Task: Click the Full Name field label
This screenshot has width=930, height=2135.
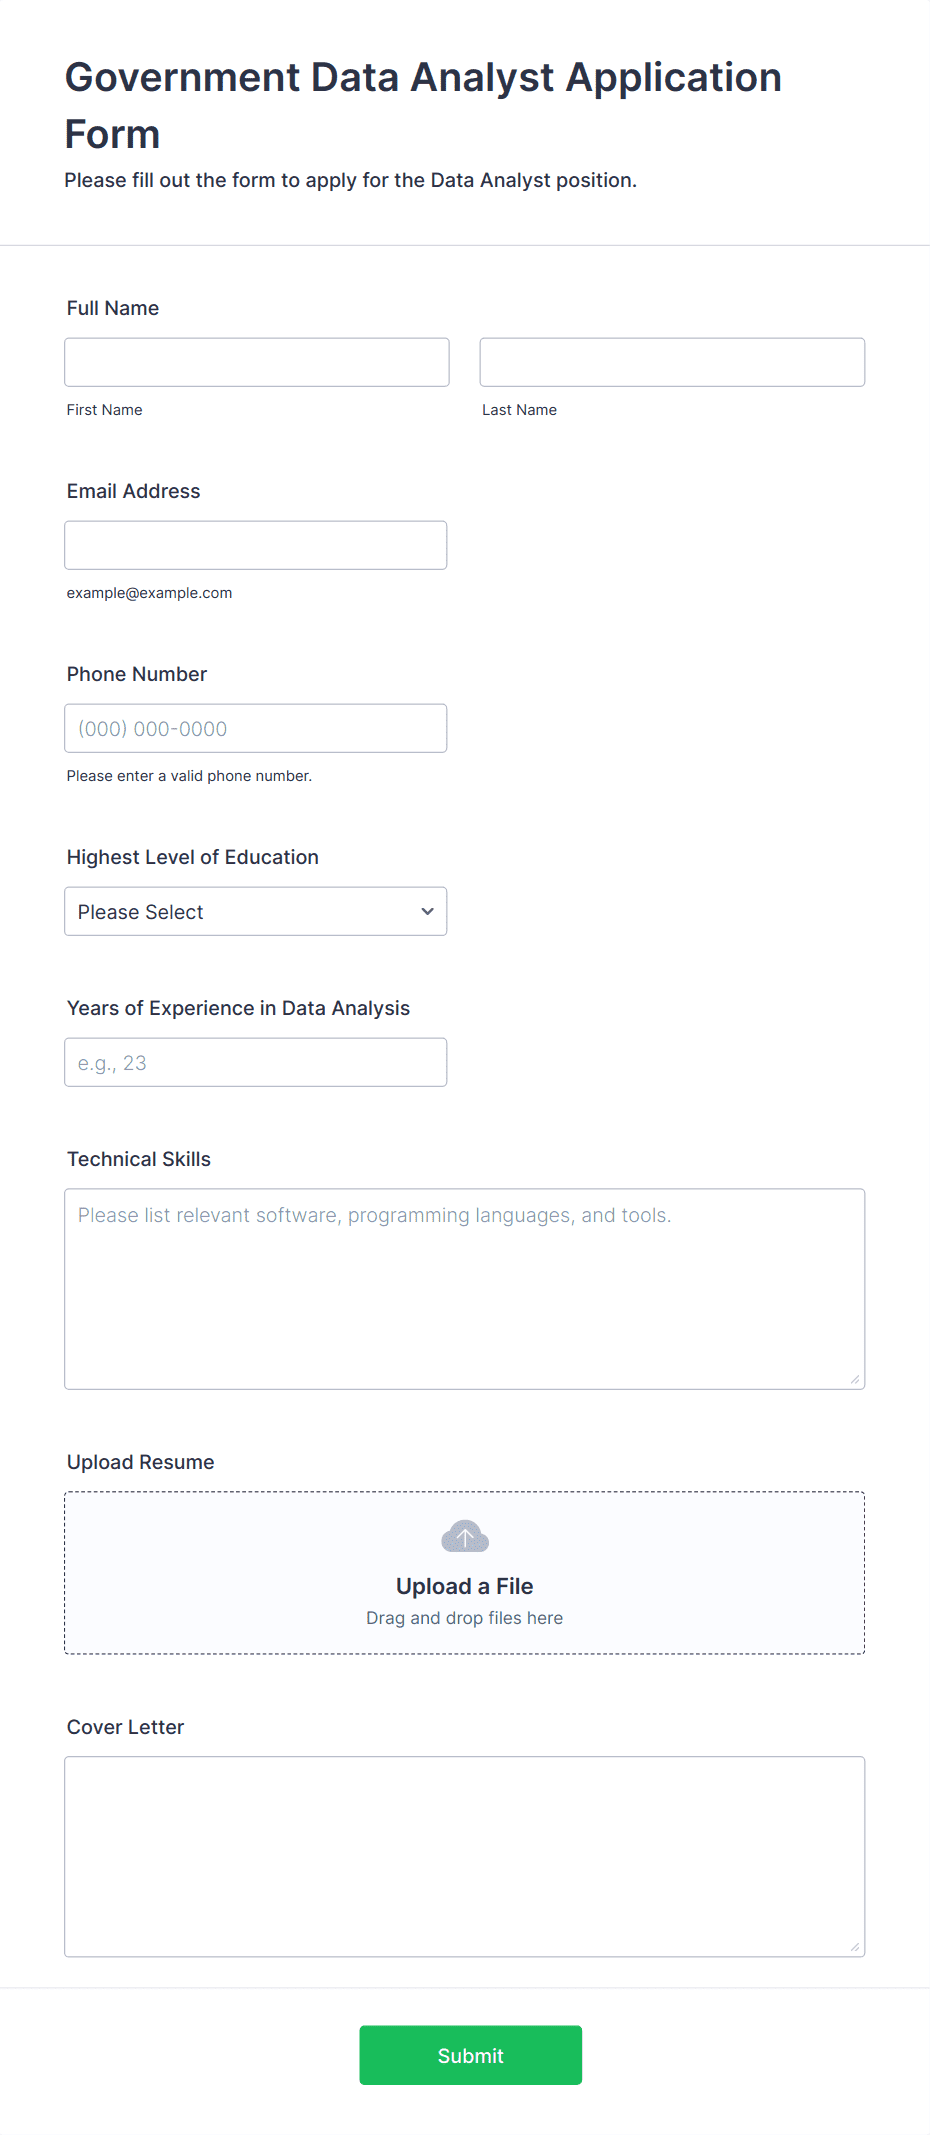Action: [113, 308]
